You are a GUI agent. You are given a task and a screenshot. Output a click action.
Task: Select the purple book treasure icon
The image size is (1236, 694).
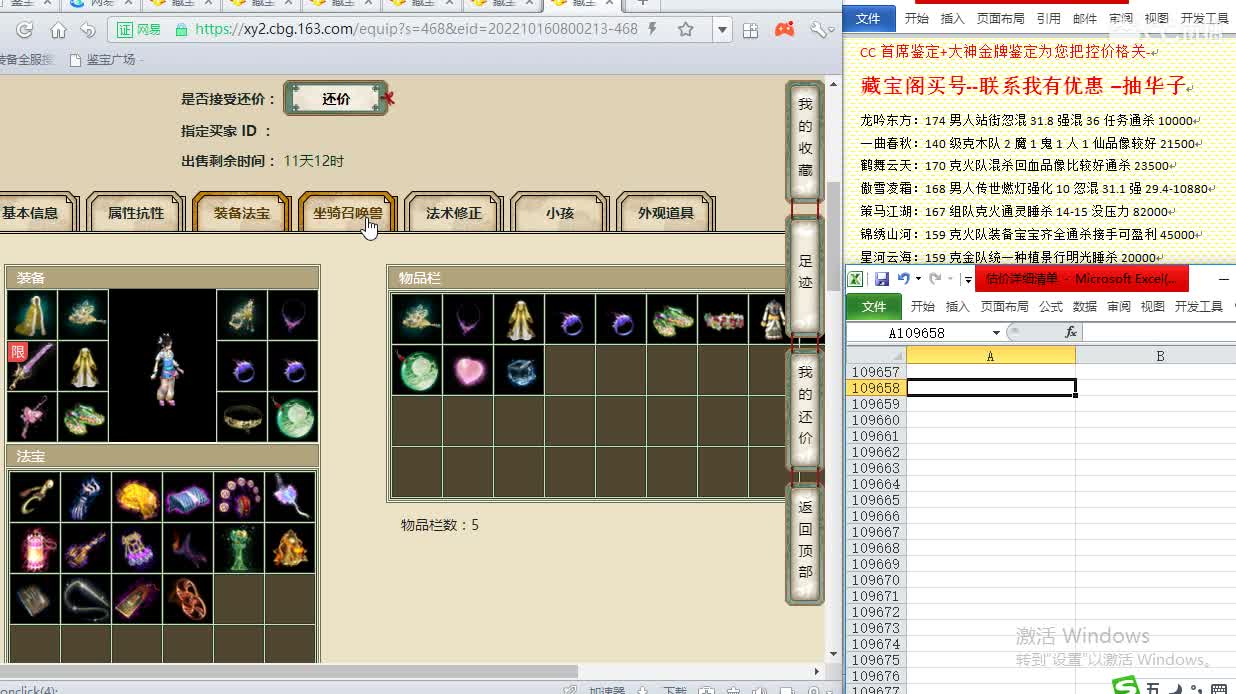[x=188, y=496]
